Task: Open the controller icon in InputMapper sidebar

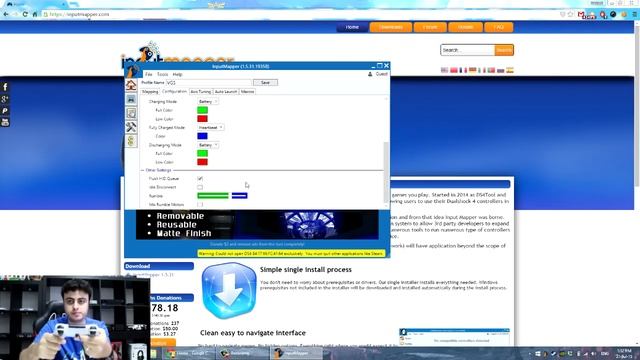Action: (131, 99)
